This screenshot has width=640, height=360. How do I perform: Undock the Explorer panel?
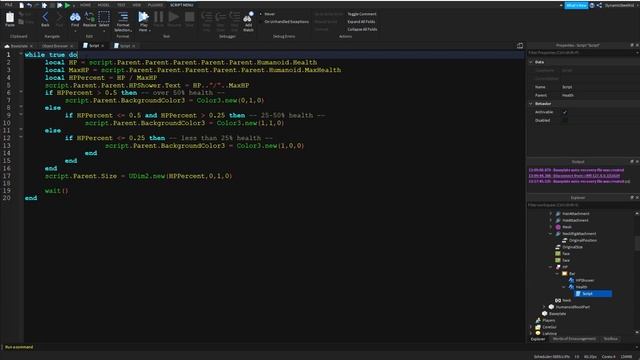point(632,197)
